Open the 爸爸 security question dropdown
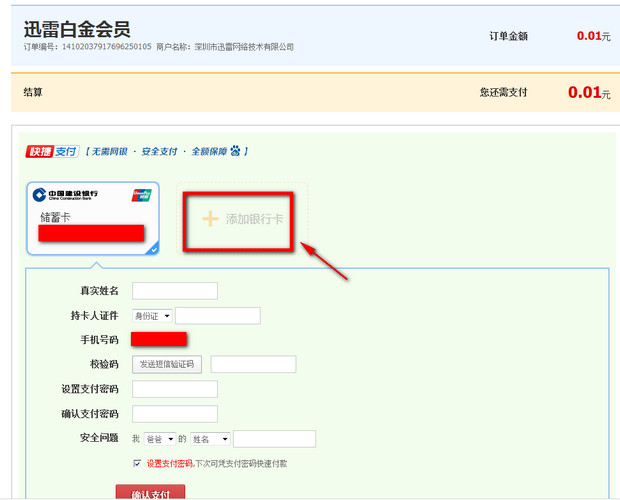The image size is (620, 500). coord(160,439)
